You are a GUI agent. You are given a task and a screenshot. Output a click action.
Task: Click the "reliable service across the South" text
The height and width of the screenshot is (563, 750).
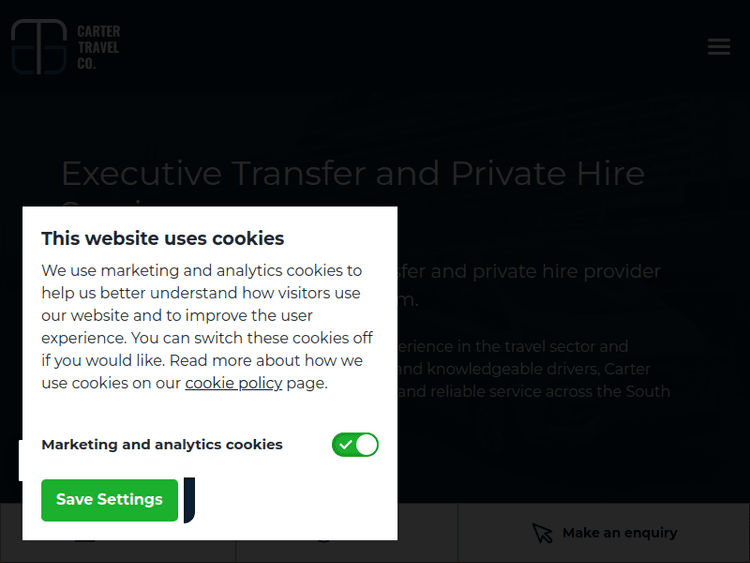534,391
